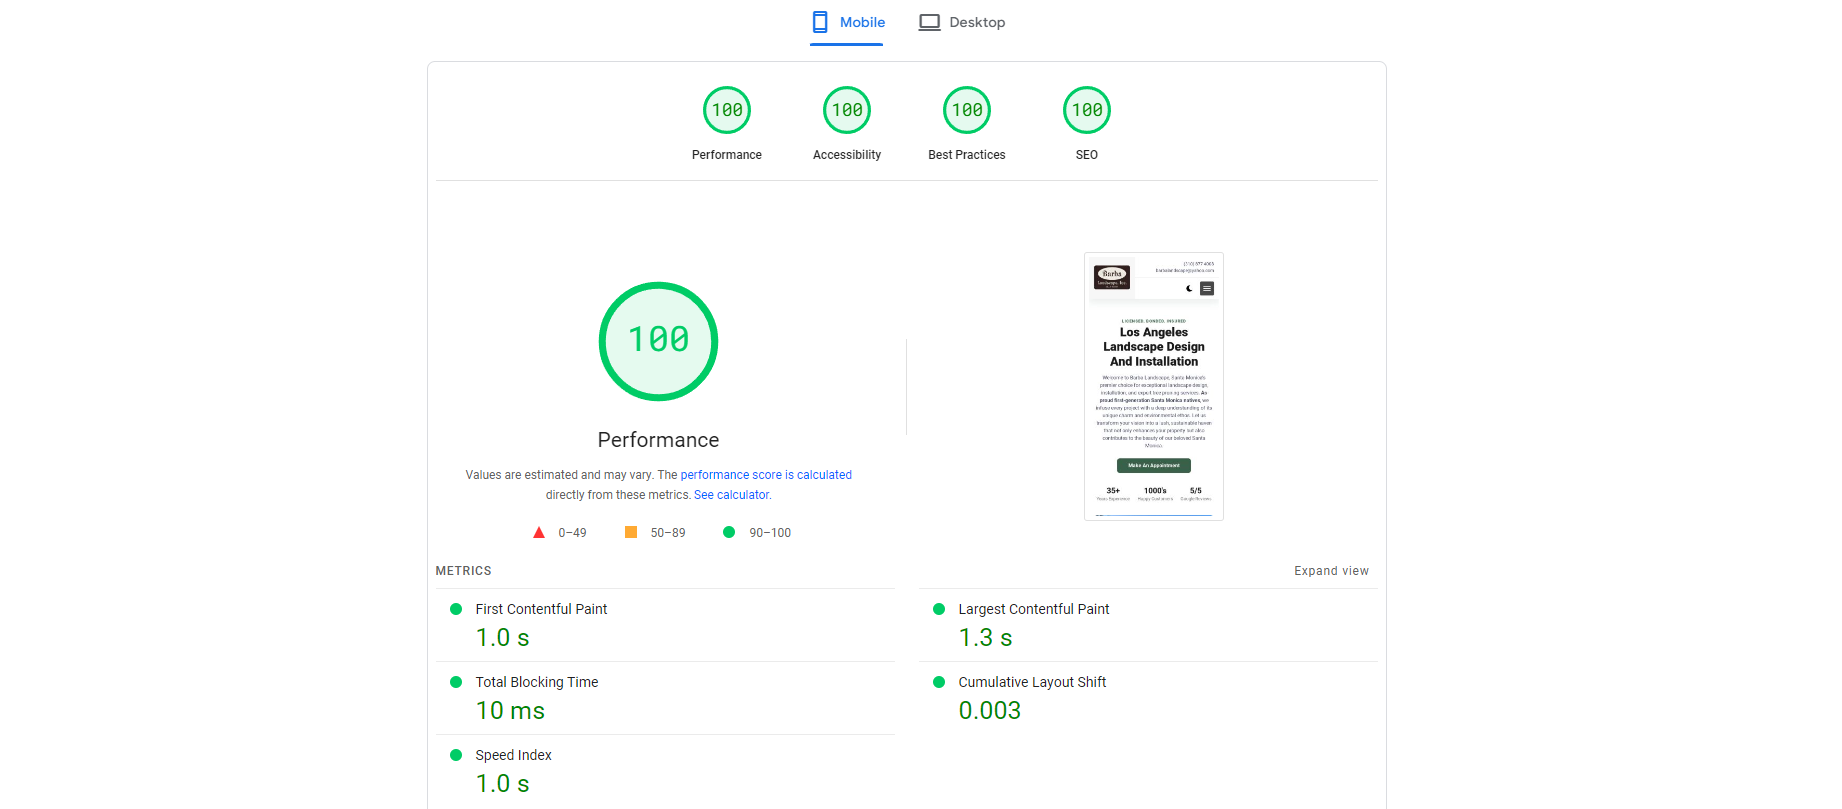Viewport: 1842px width, 809px height.
Task: Click the green circle 90–100 legend icon
Action: 729,533
